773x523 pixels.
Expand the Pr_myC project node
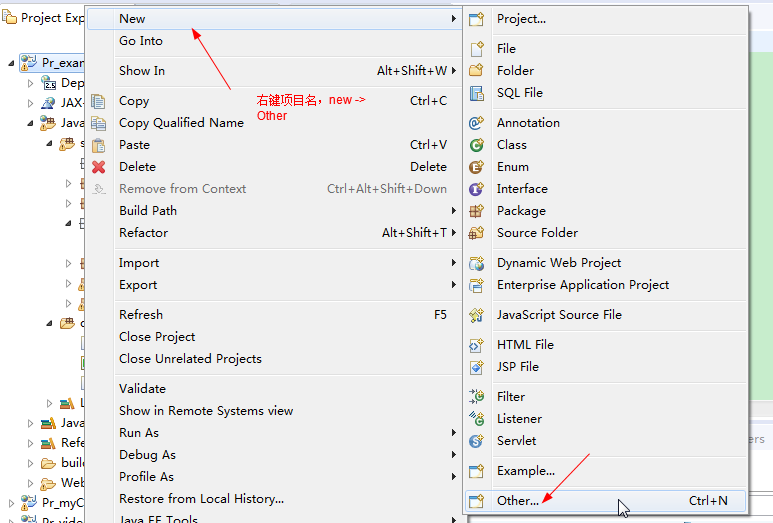point(11,503)
